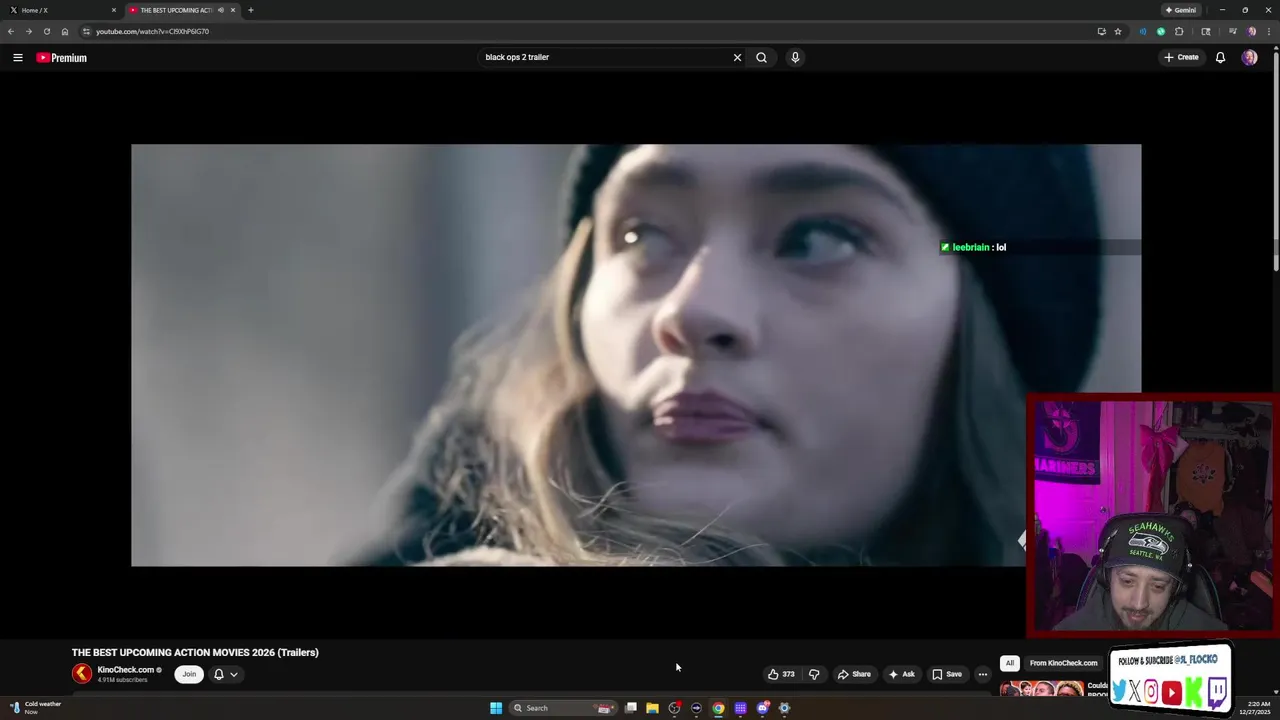Like the video with thumbs up
The height and width of the screenshot is (720, 1280).
click(x=782, y=674)
